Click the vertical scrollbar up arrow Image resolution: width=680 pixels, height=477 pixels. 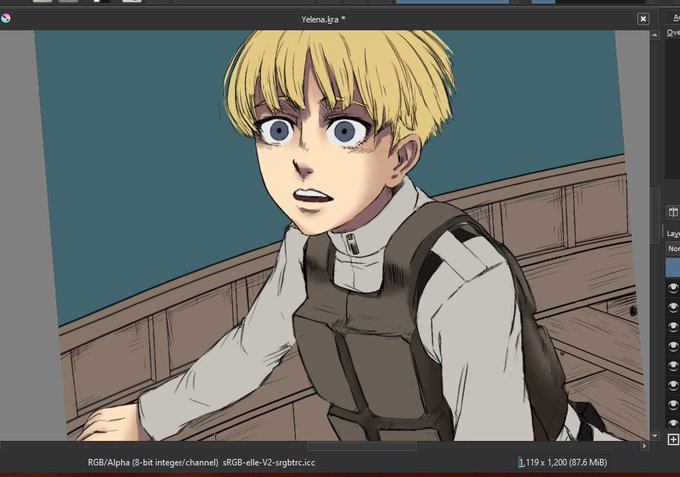655,34
